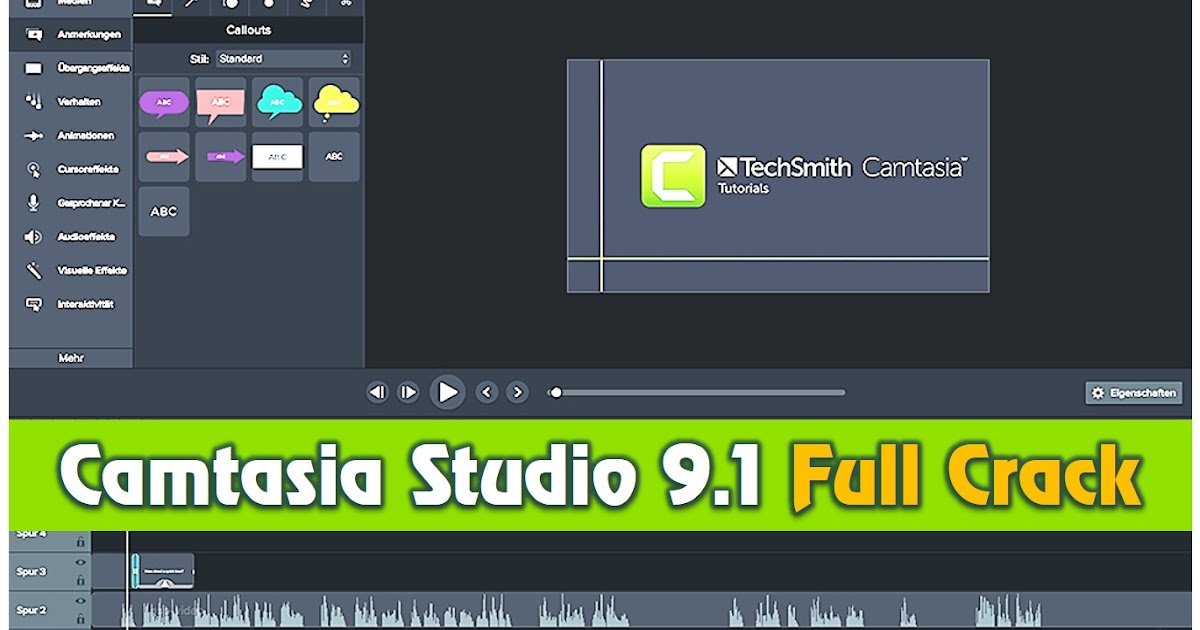Click the Mehr button below sidebar
The height and width of the screenshot is (630, 1200).
(x=70, y=357)
